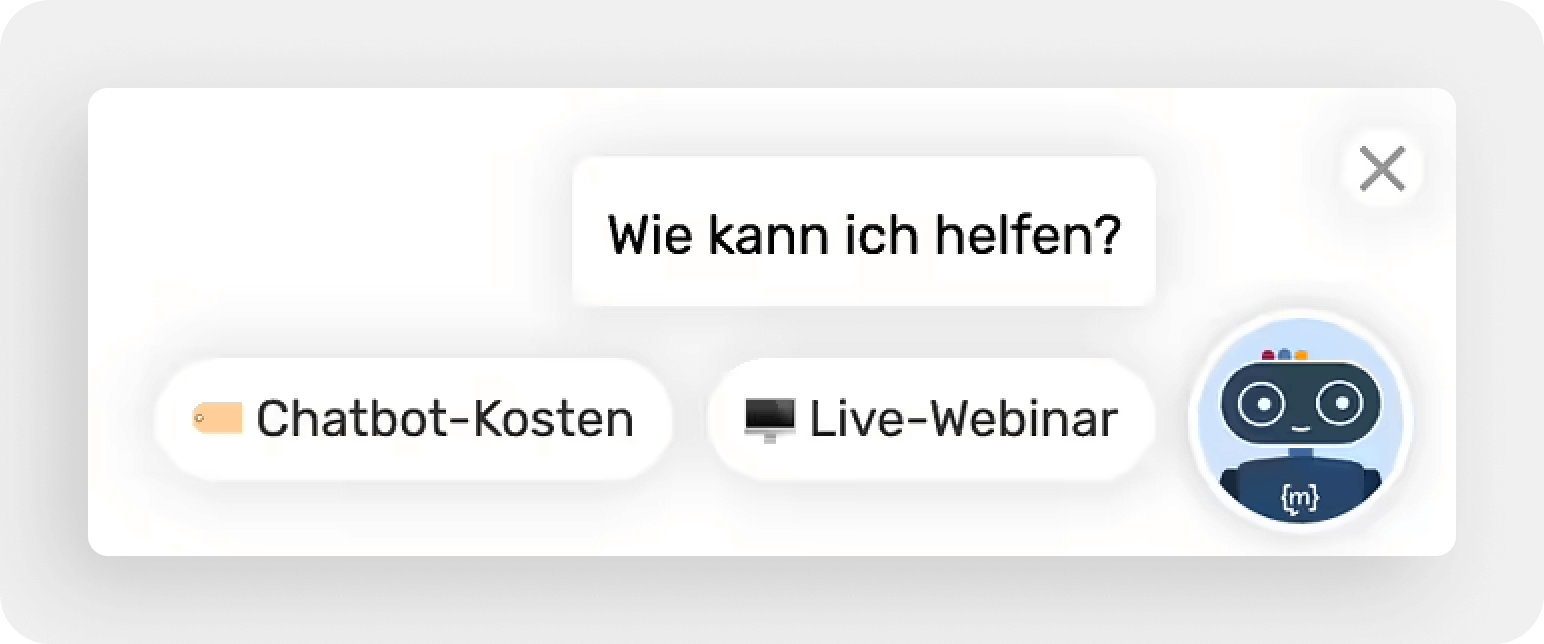Screen dimensions: 1544x644
Task: Click the empty white area left of the greeting
Action: 330,230
